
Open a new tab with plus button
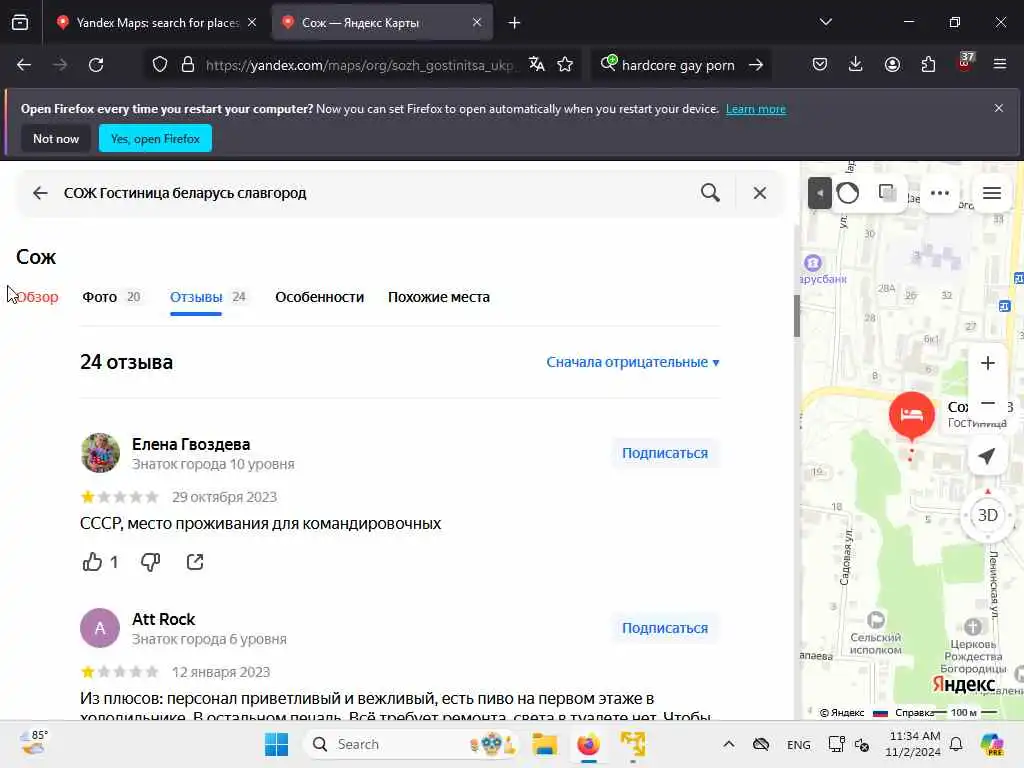pyautogui.click(x=515, y=23)
